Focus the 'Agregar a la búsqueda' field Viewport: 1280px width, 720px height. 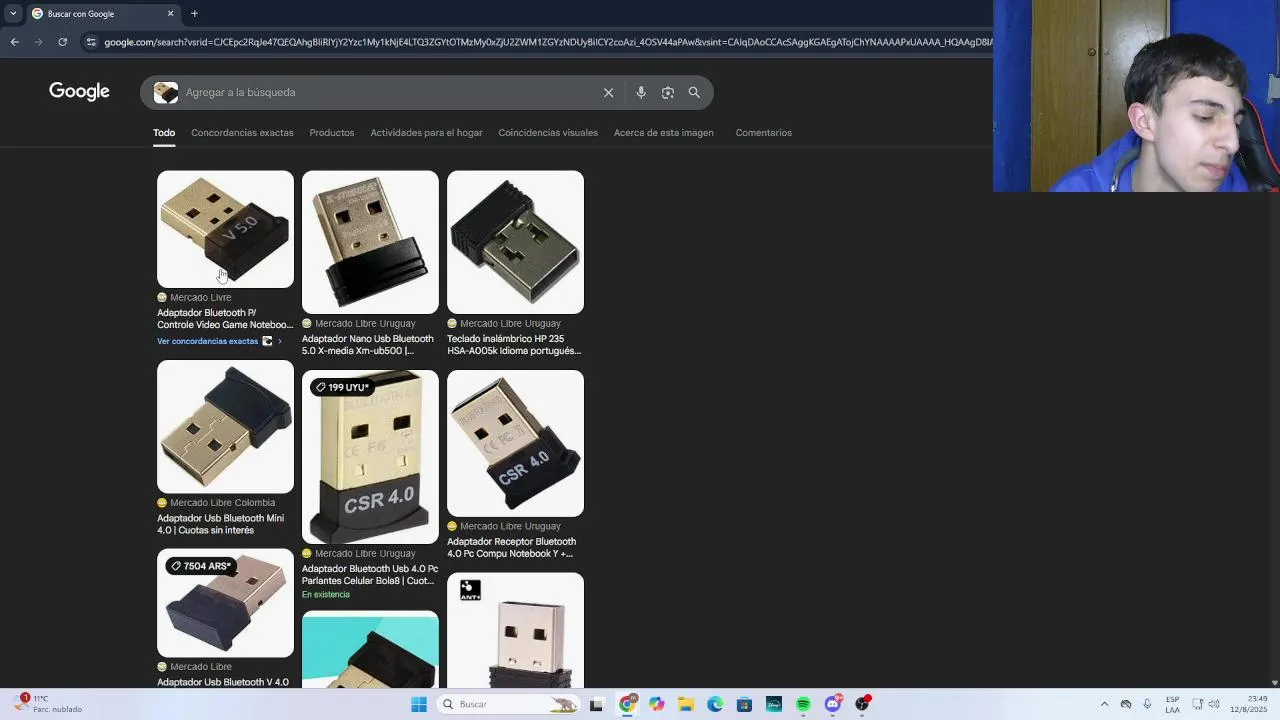pyautogui.click(x=390, y=92)
